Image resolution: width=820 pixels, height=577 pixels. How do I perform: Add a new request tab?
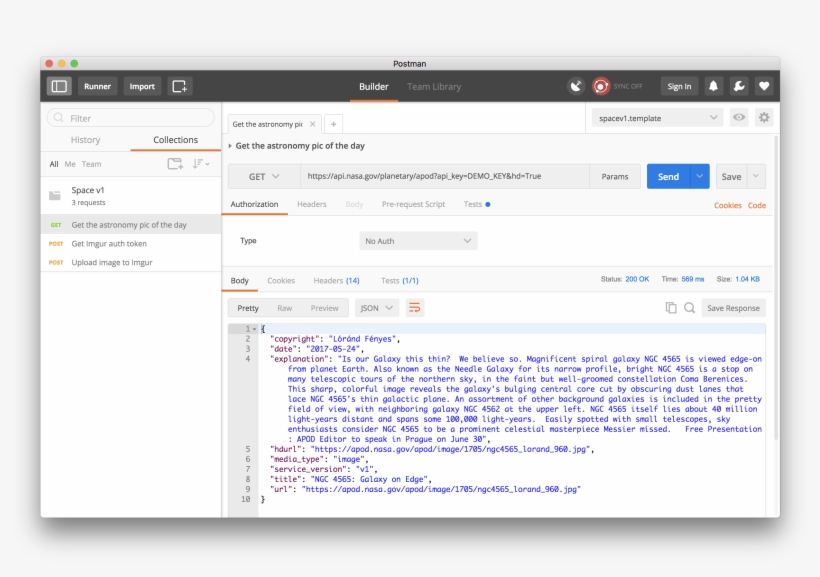(x=333, y=124)
